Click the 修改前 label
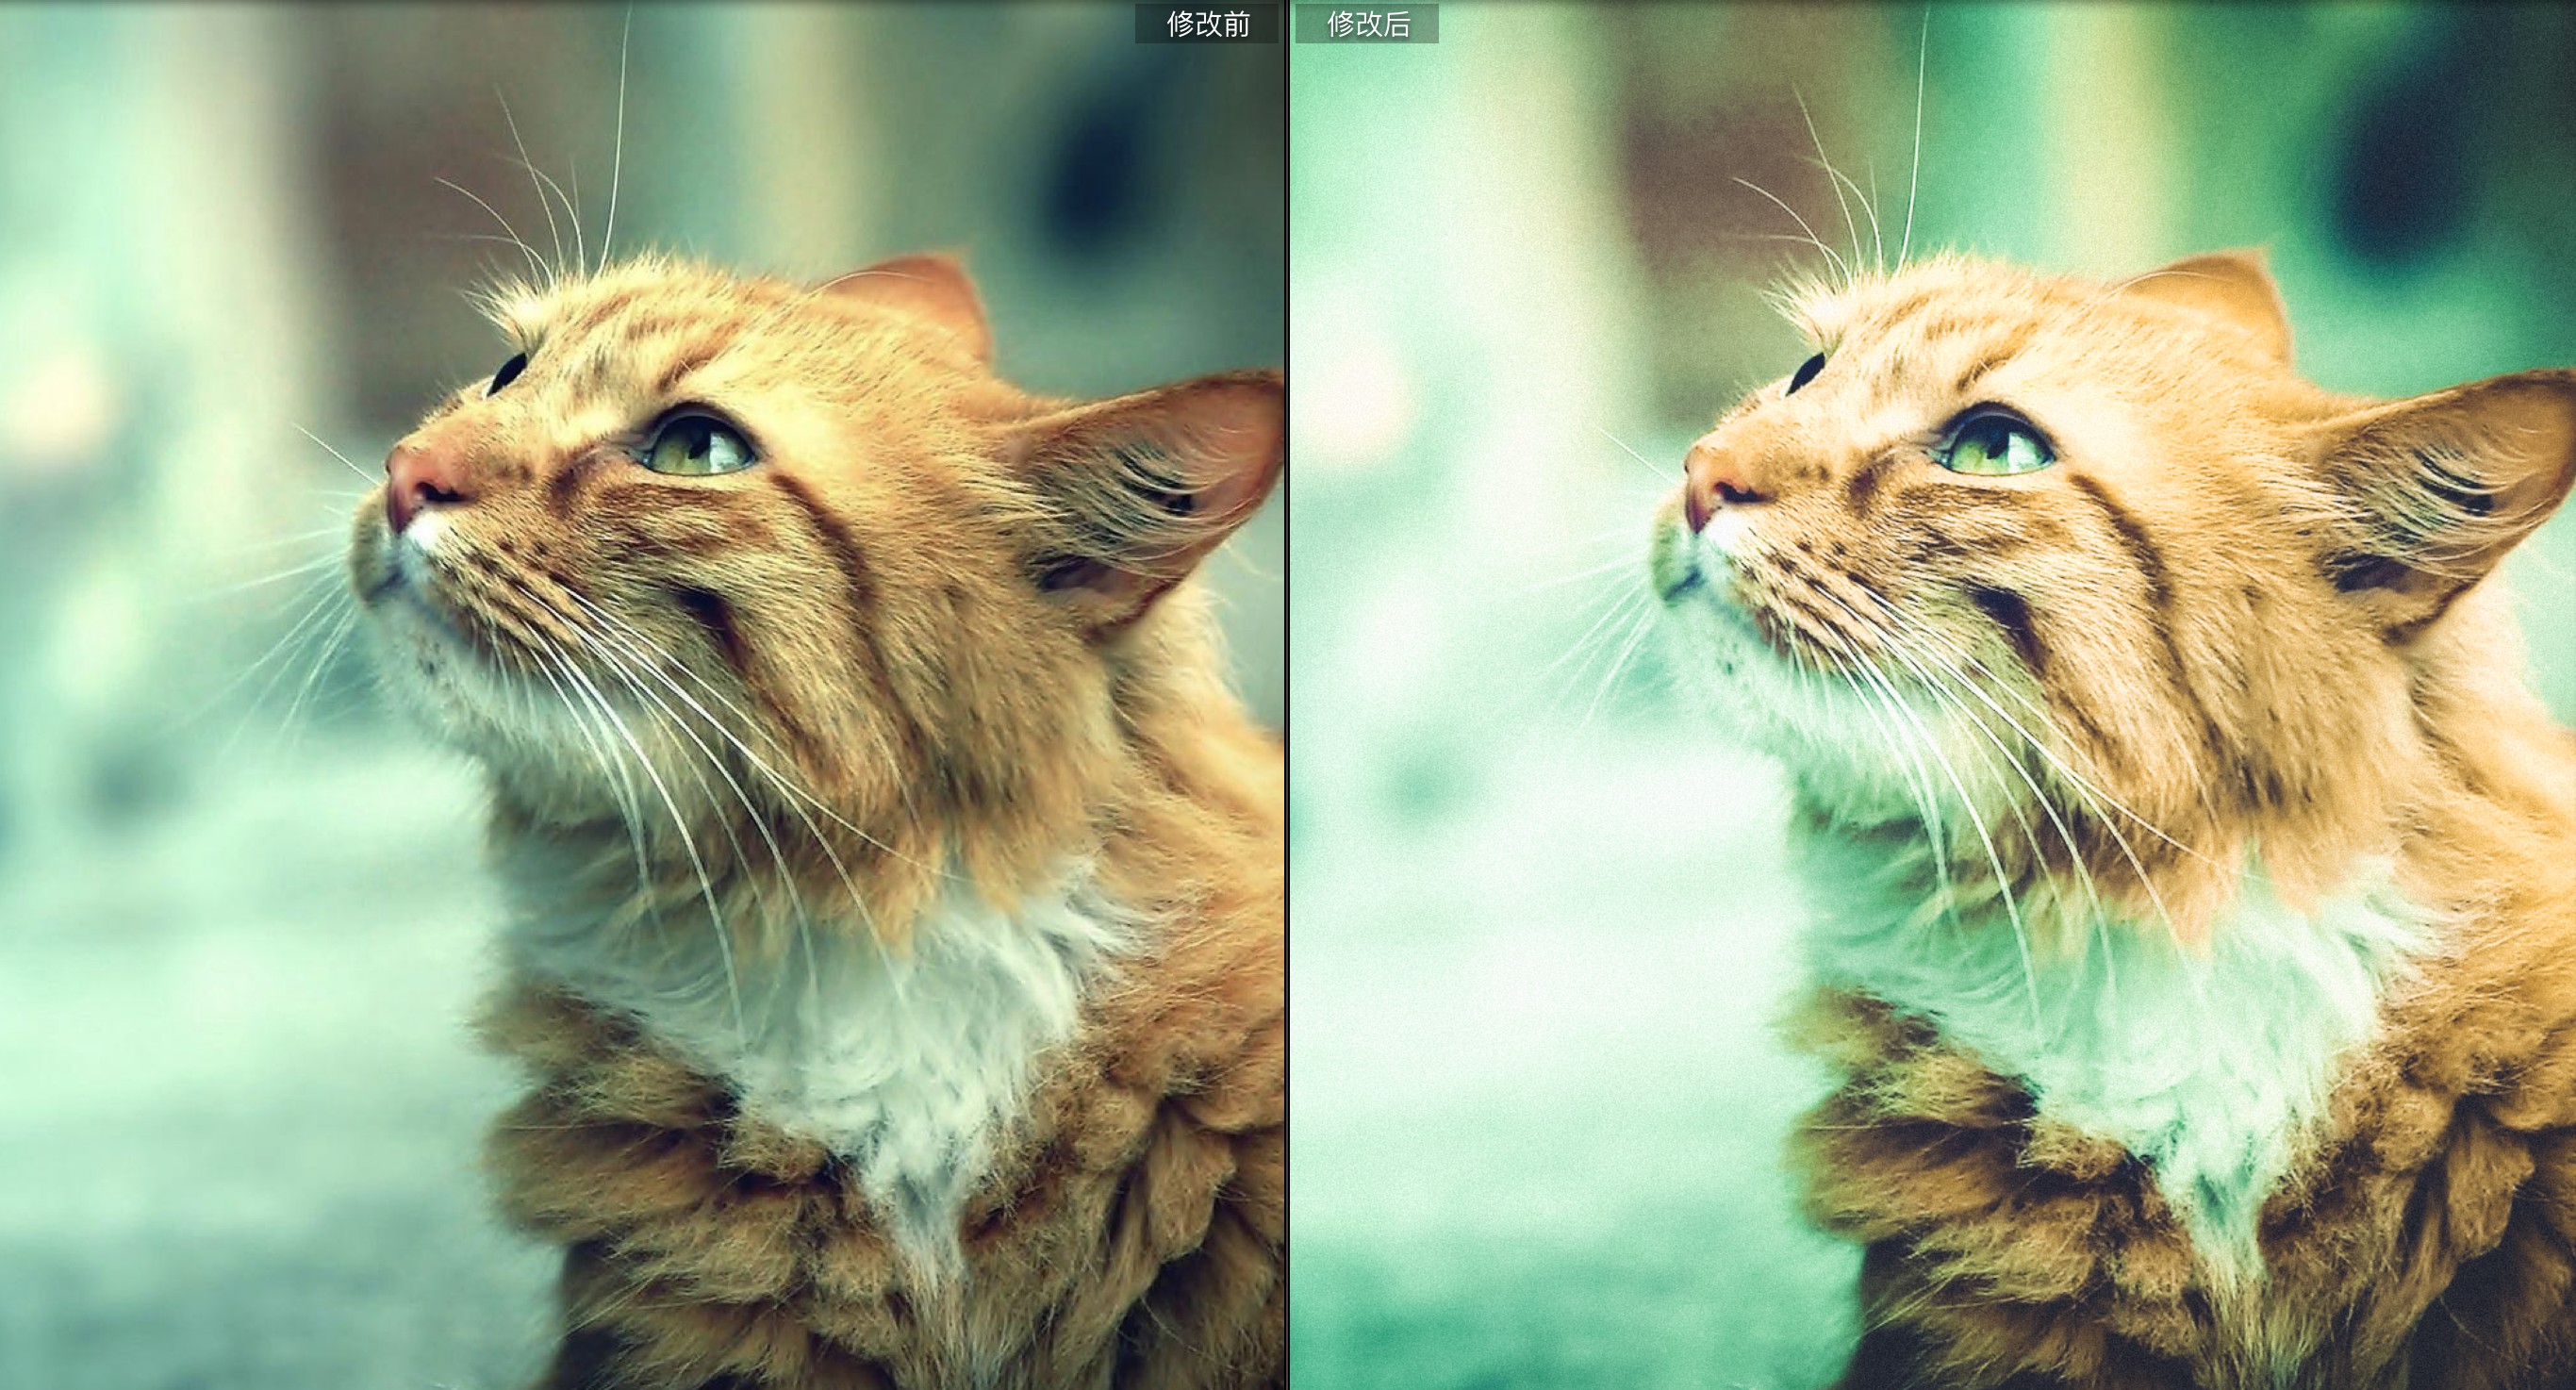 (1207, 24)
